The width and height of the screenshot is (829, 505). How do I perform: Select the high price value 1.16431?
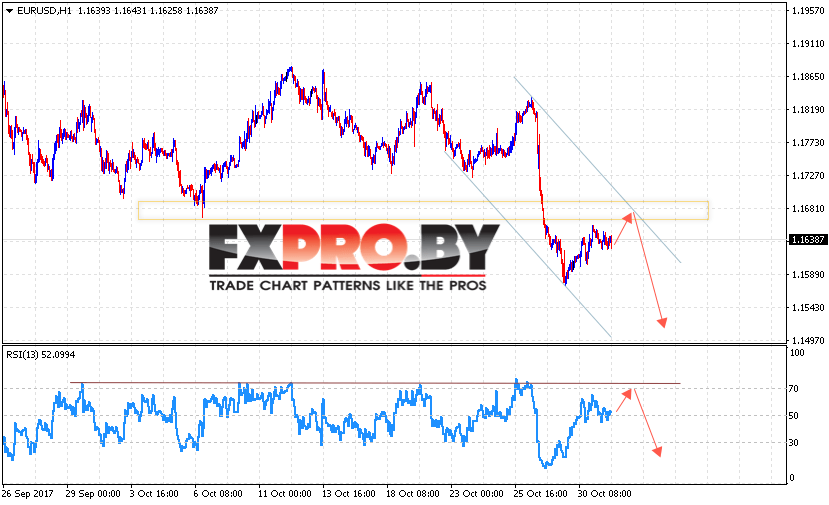point(130,11)
